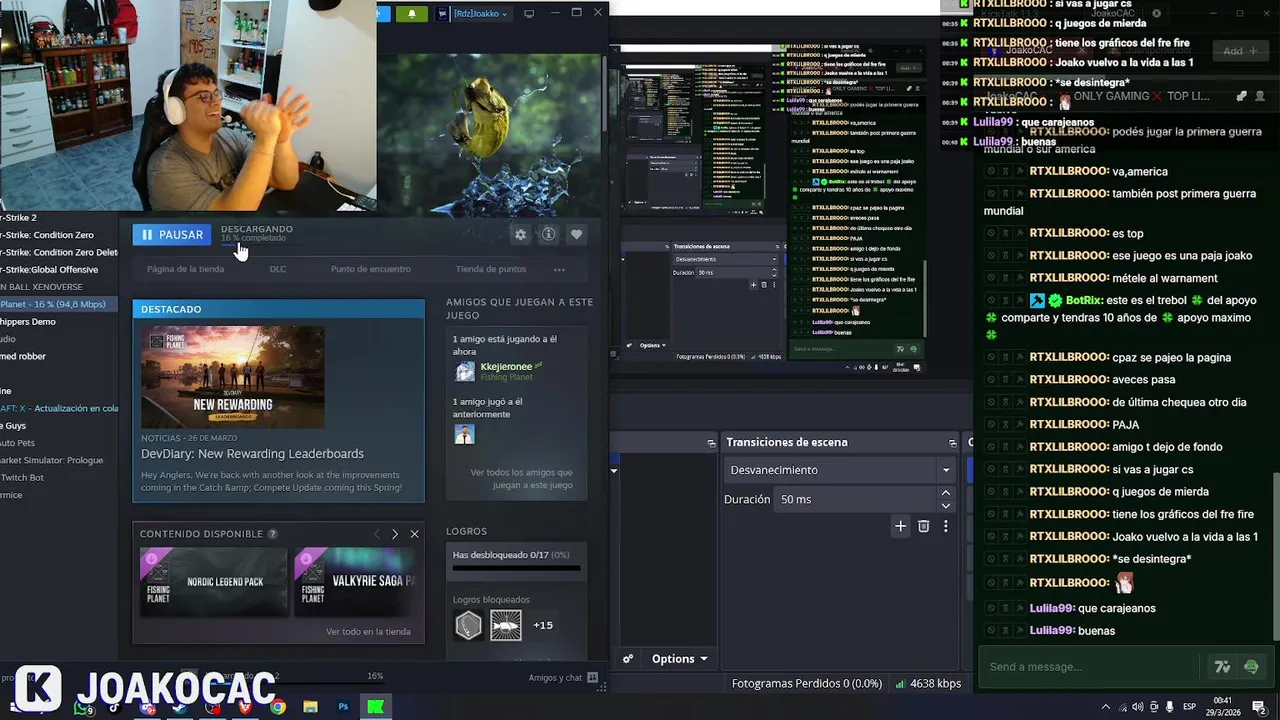Open the Página de la tienda tab
The width and height of the screenshot is (1280, 720).
(185, 269)
